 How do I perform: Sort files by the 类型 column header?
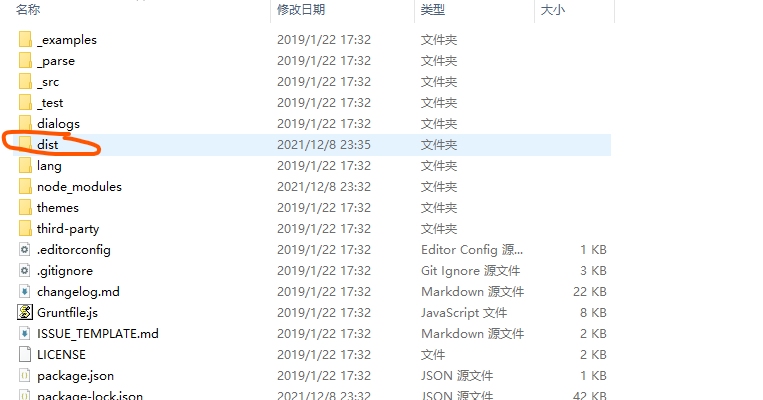(x=433, y=9)
